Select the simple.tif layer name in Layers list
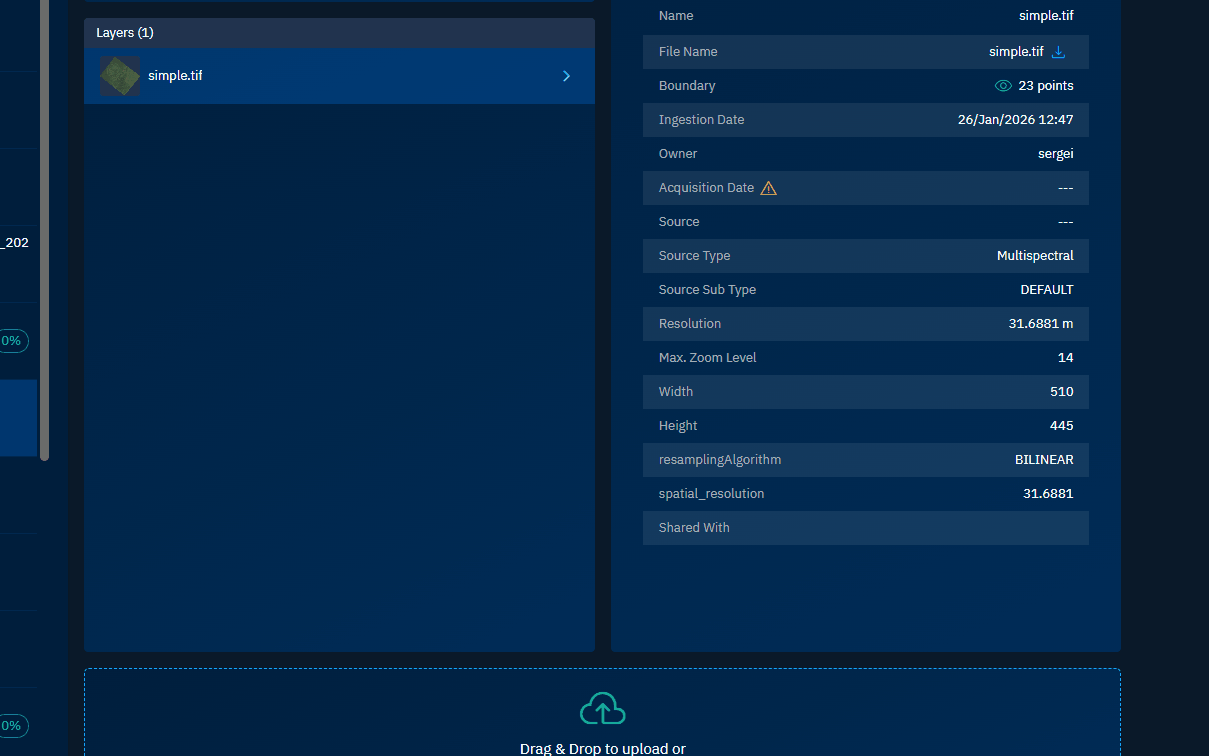1209x756 pixels. pos(175,76)
